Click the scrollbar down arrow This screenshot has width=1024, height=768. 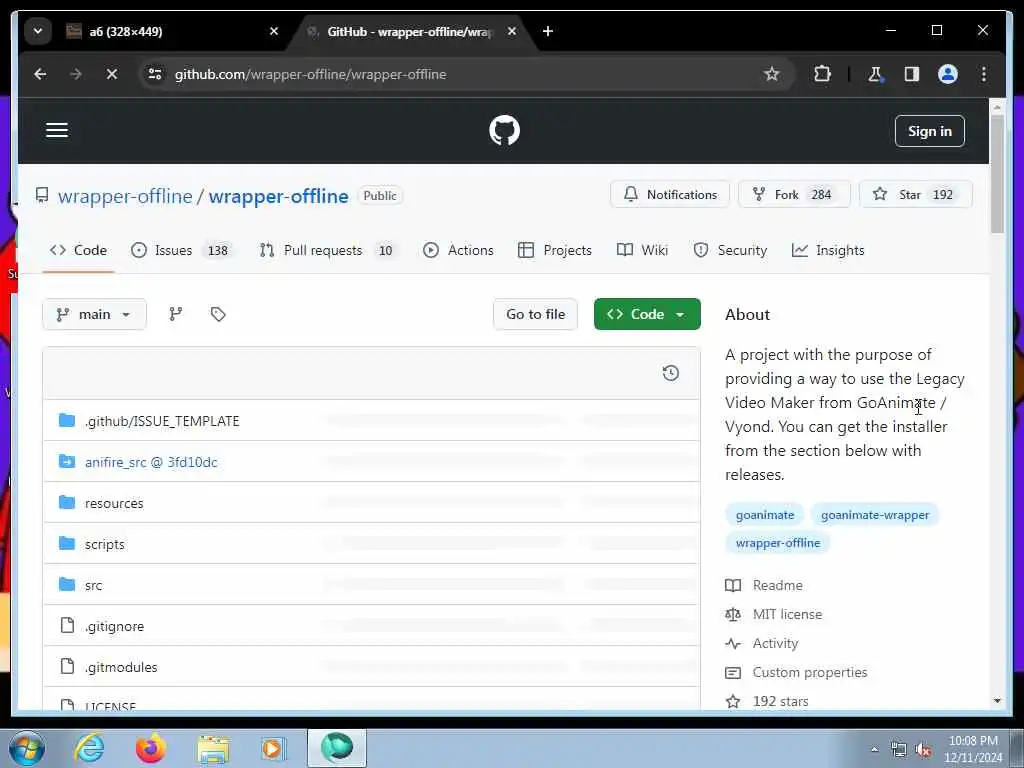click(997, 700)
